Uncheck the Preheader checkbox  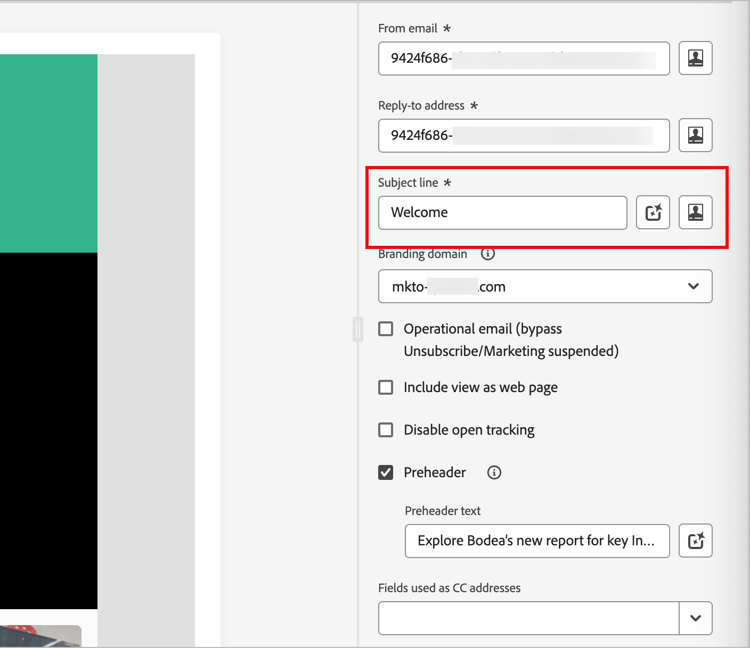tap(386, 472)
